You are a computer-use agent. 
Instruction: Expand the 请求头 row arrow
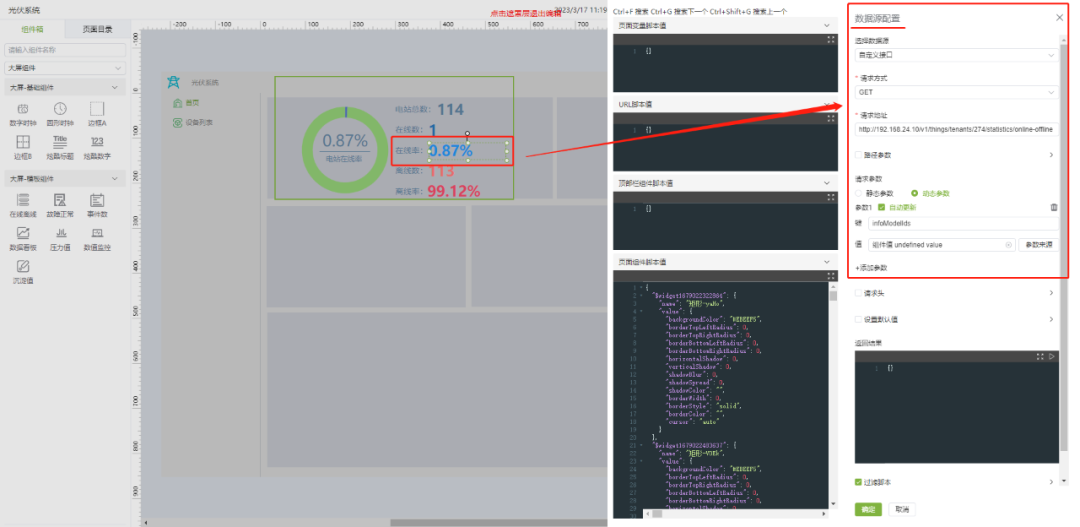(1051, 293)
